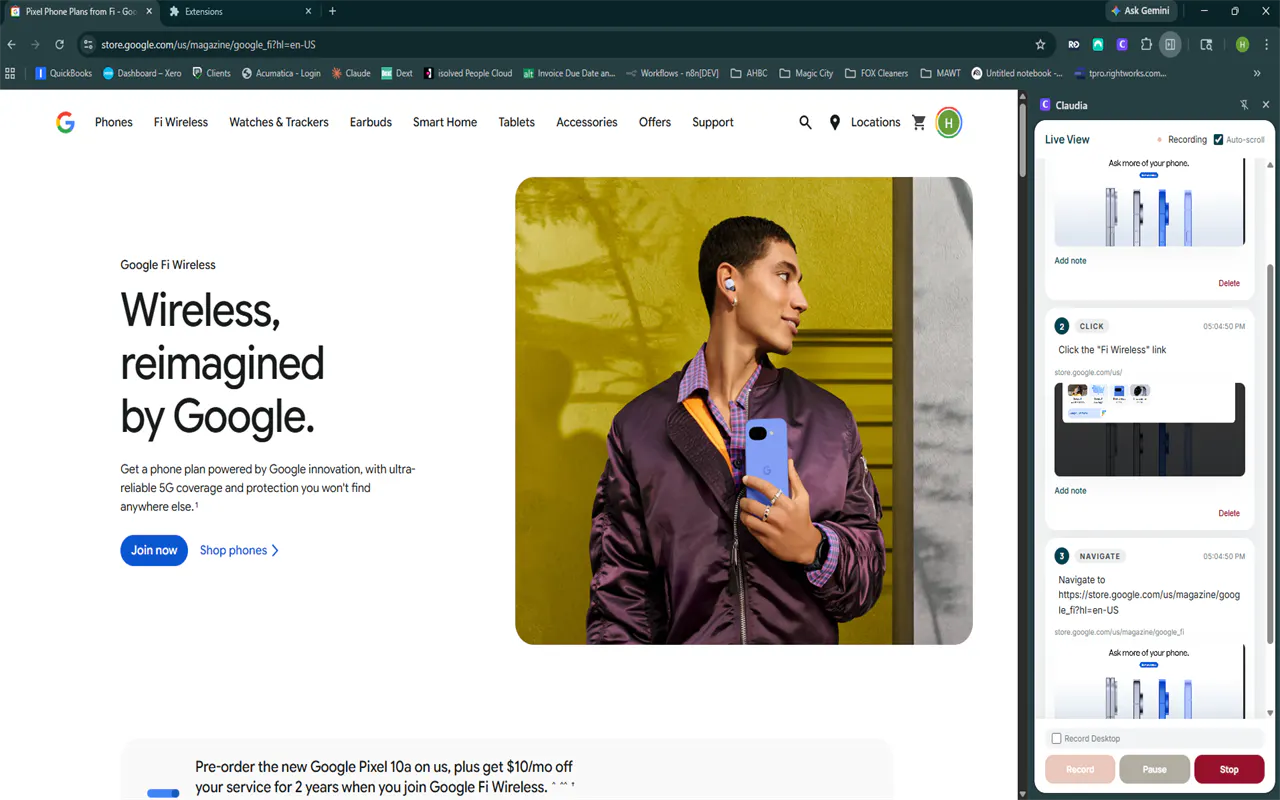Open the store account avatar H

pos(948,123)
